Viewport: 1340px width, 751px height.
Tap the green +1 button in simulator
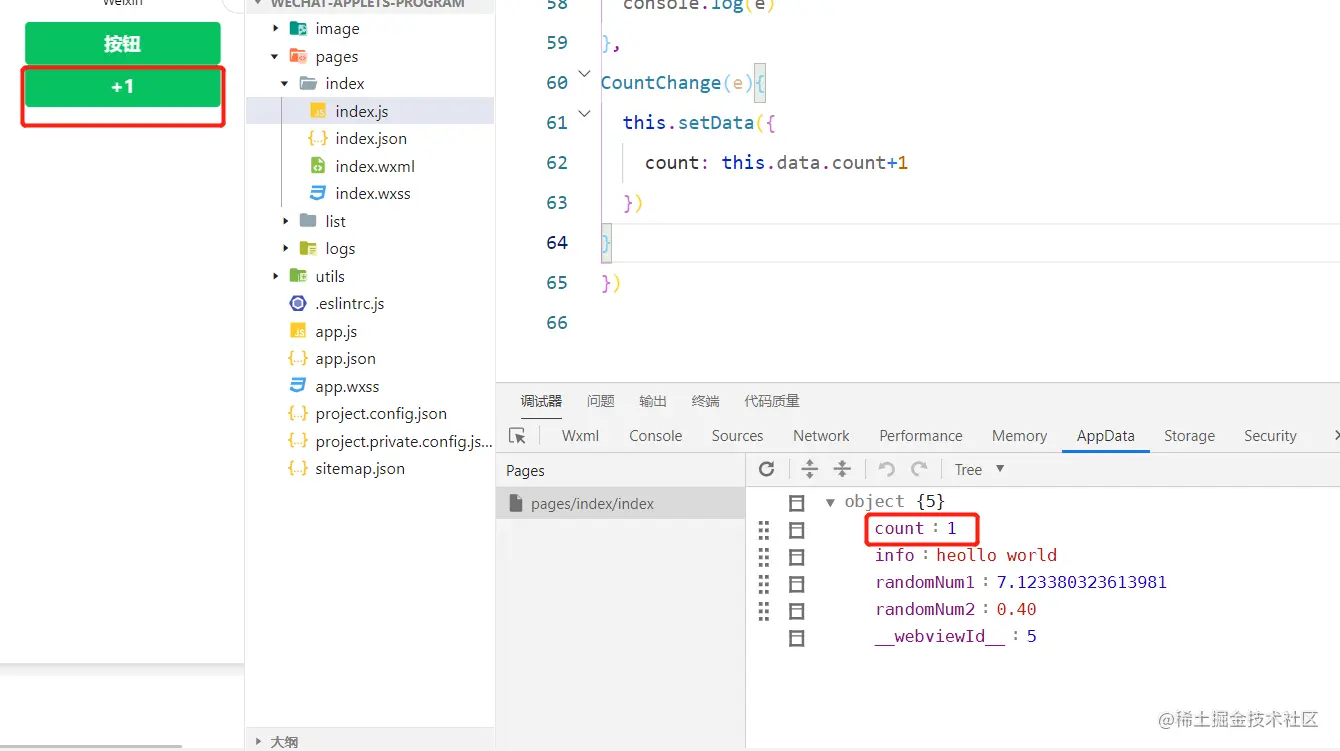[122, 87]
